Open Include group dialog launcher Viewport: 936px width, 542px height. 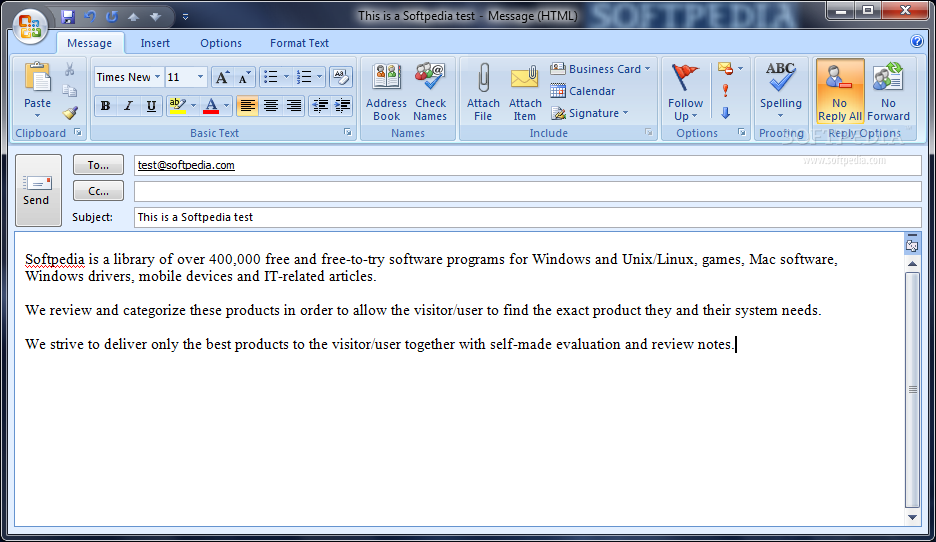click(649, 133)
